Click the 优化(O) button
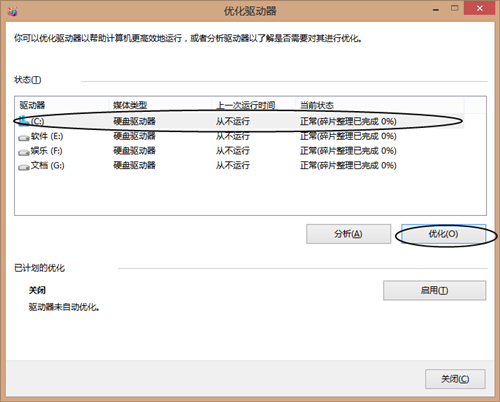The image size is (500, 402). point(443,234)
